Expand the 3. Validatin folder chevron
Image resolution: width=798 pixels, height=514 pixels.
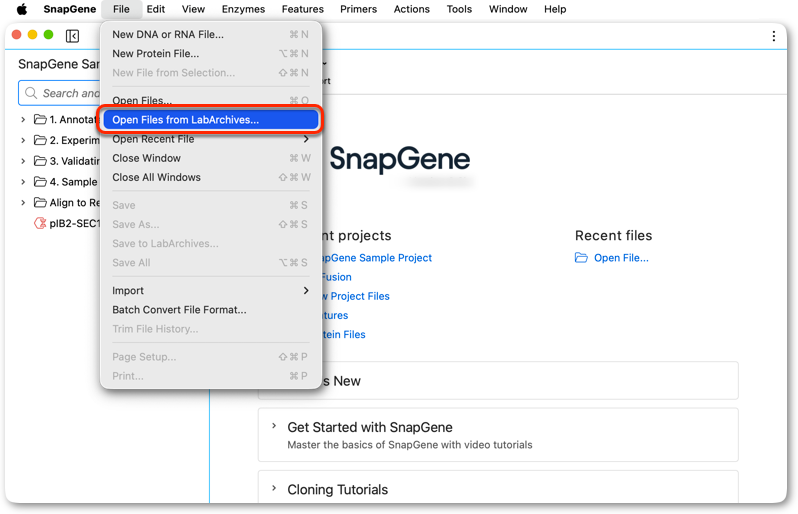[x=23, y=161]
